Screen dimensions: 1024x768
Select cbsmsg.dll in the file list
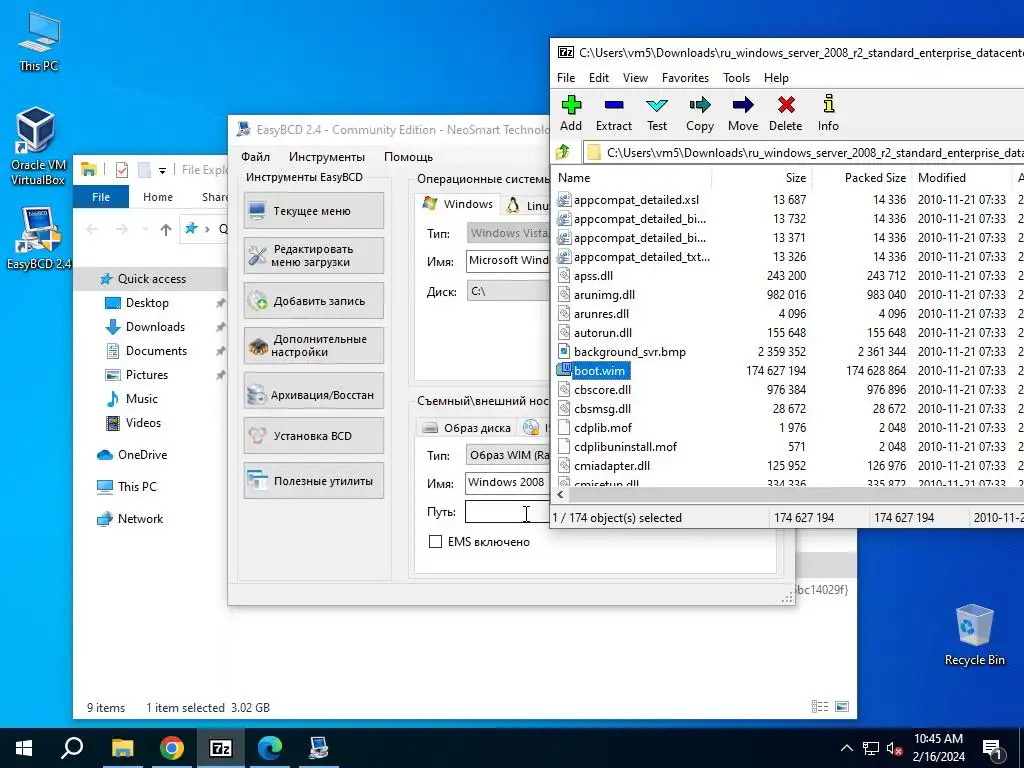pyautogui.click(x=602, y=409)
